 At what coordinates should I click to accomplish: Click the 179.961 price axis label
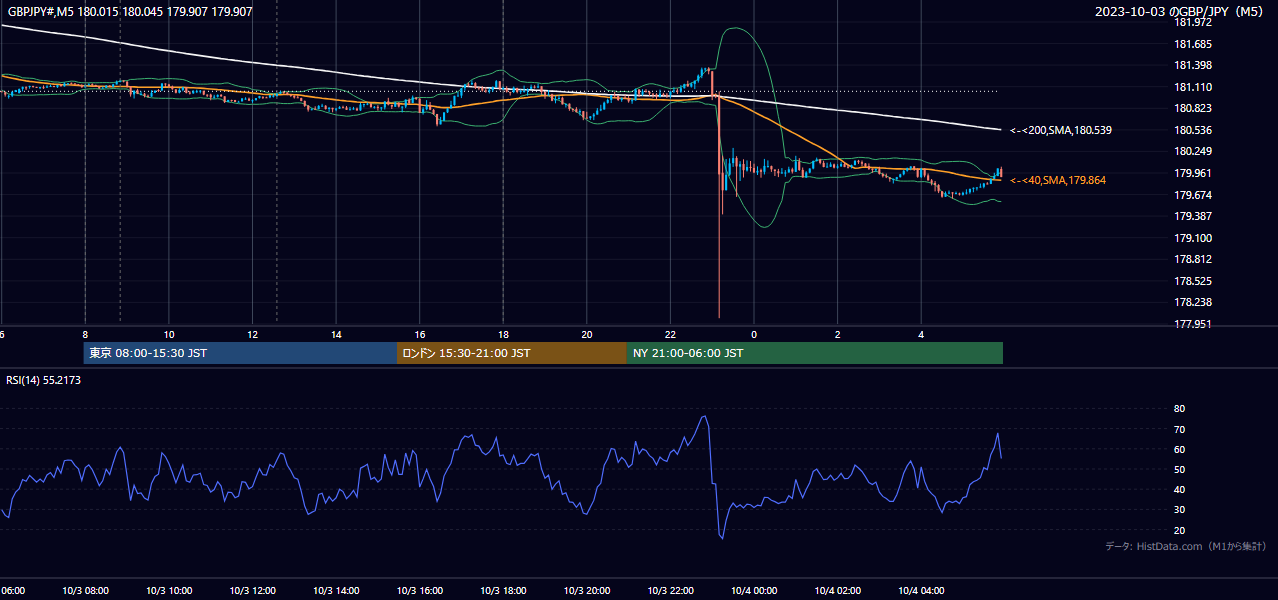[x=1192, y=173]
